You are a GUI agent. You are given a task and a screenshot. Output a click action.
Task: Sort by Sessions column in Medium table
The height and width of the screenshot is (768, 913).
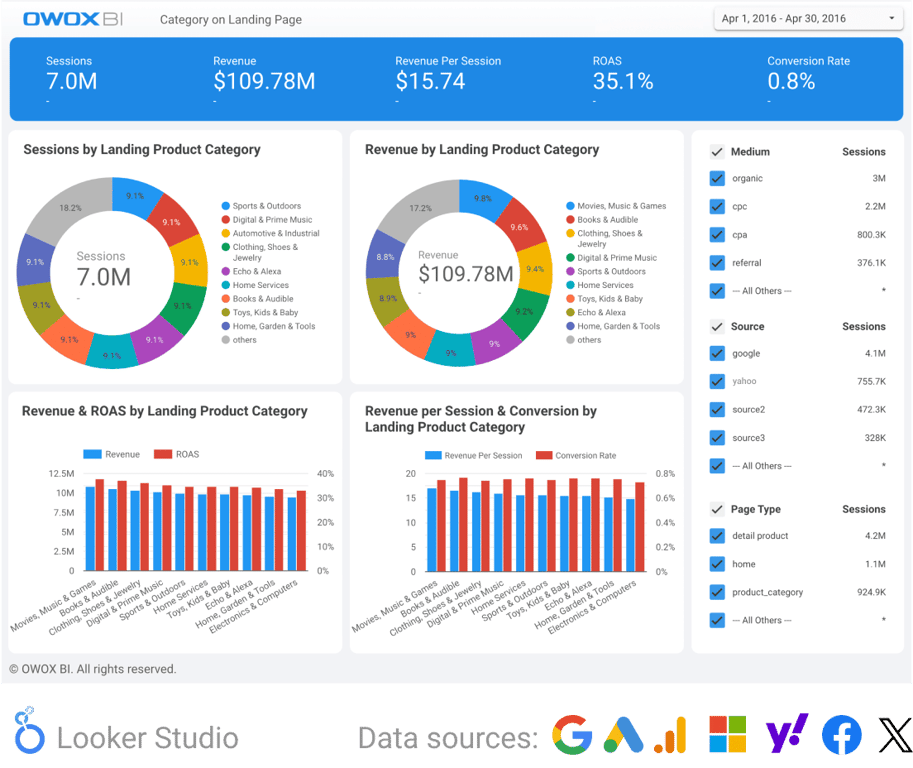coord(864,152)
